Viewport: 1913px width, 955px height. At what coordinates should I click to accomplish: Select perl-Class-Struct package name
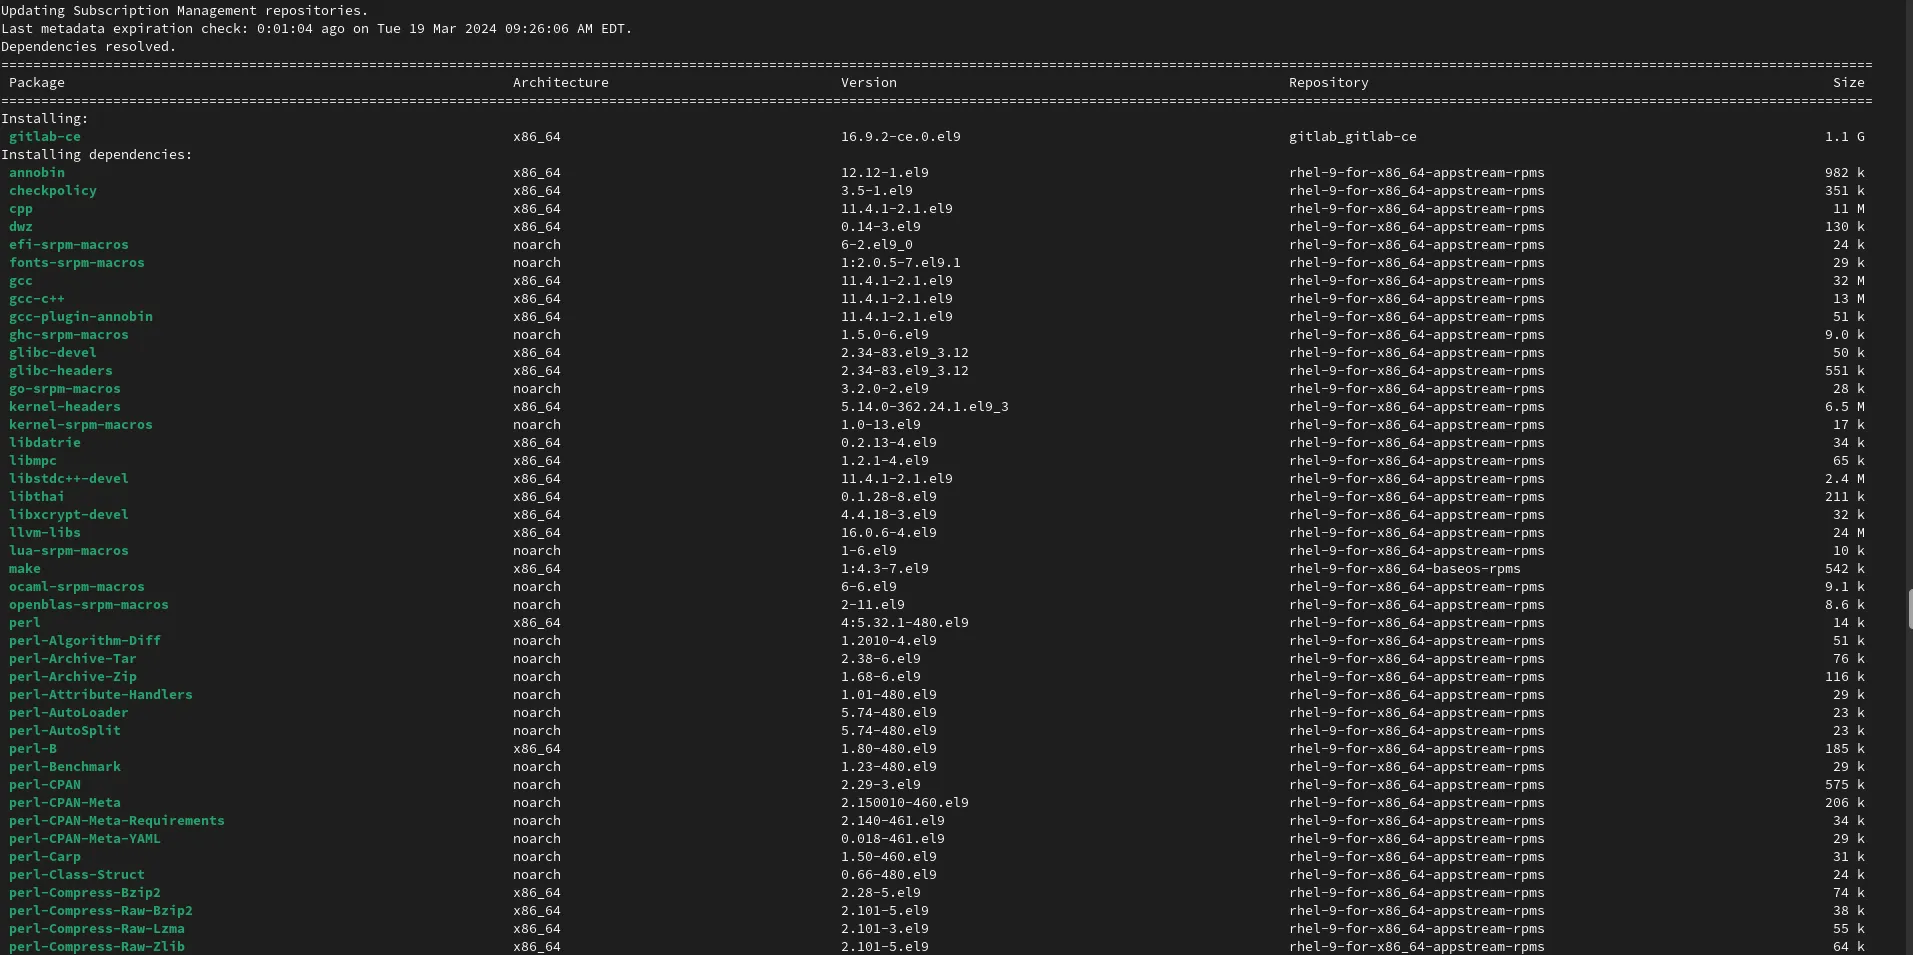click(x=77, y=875)
